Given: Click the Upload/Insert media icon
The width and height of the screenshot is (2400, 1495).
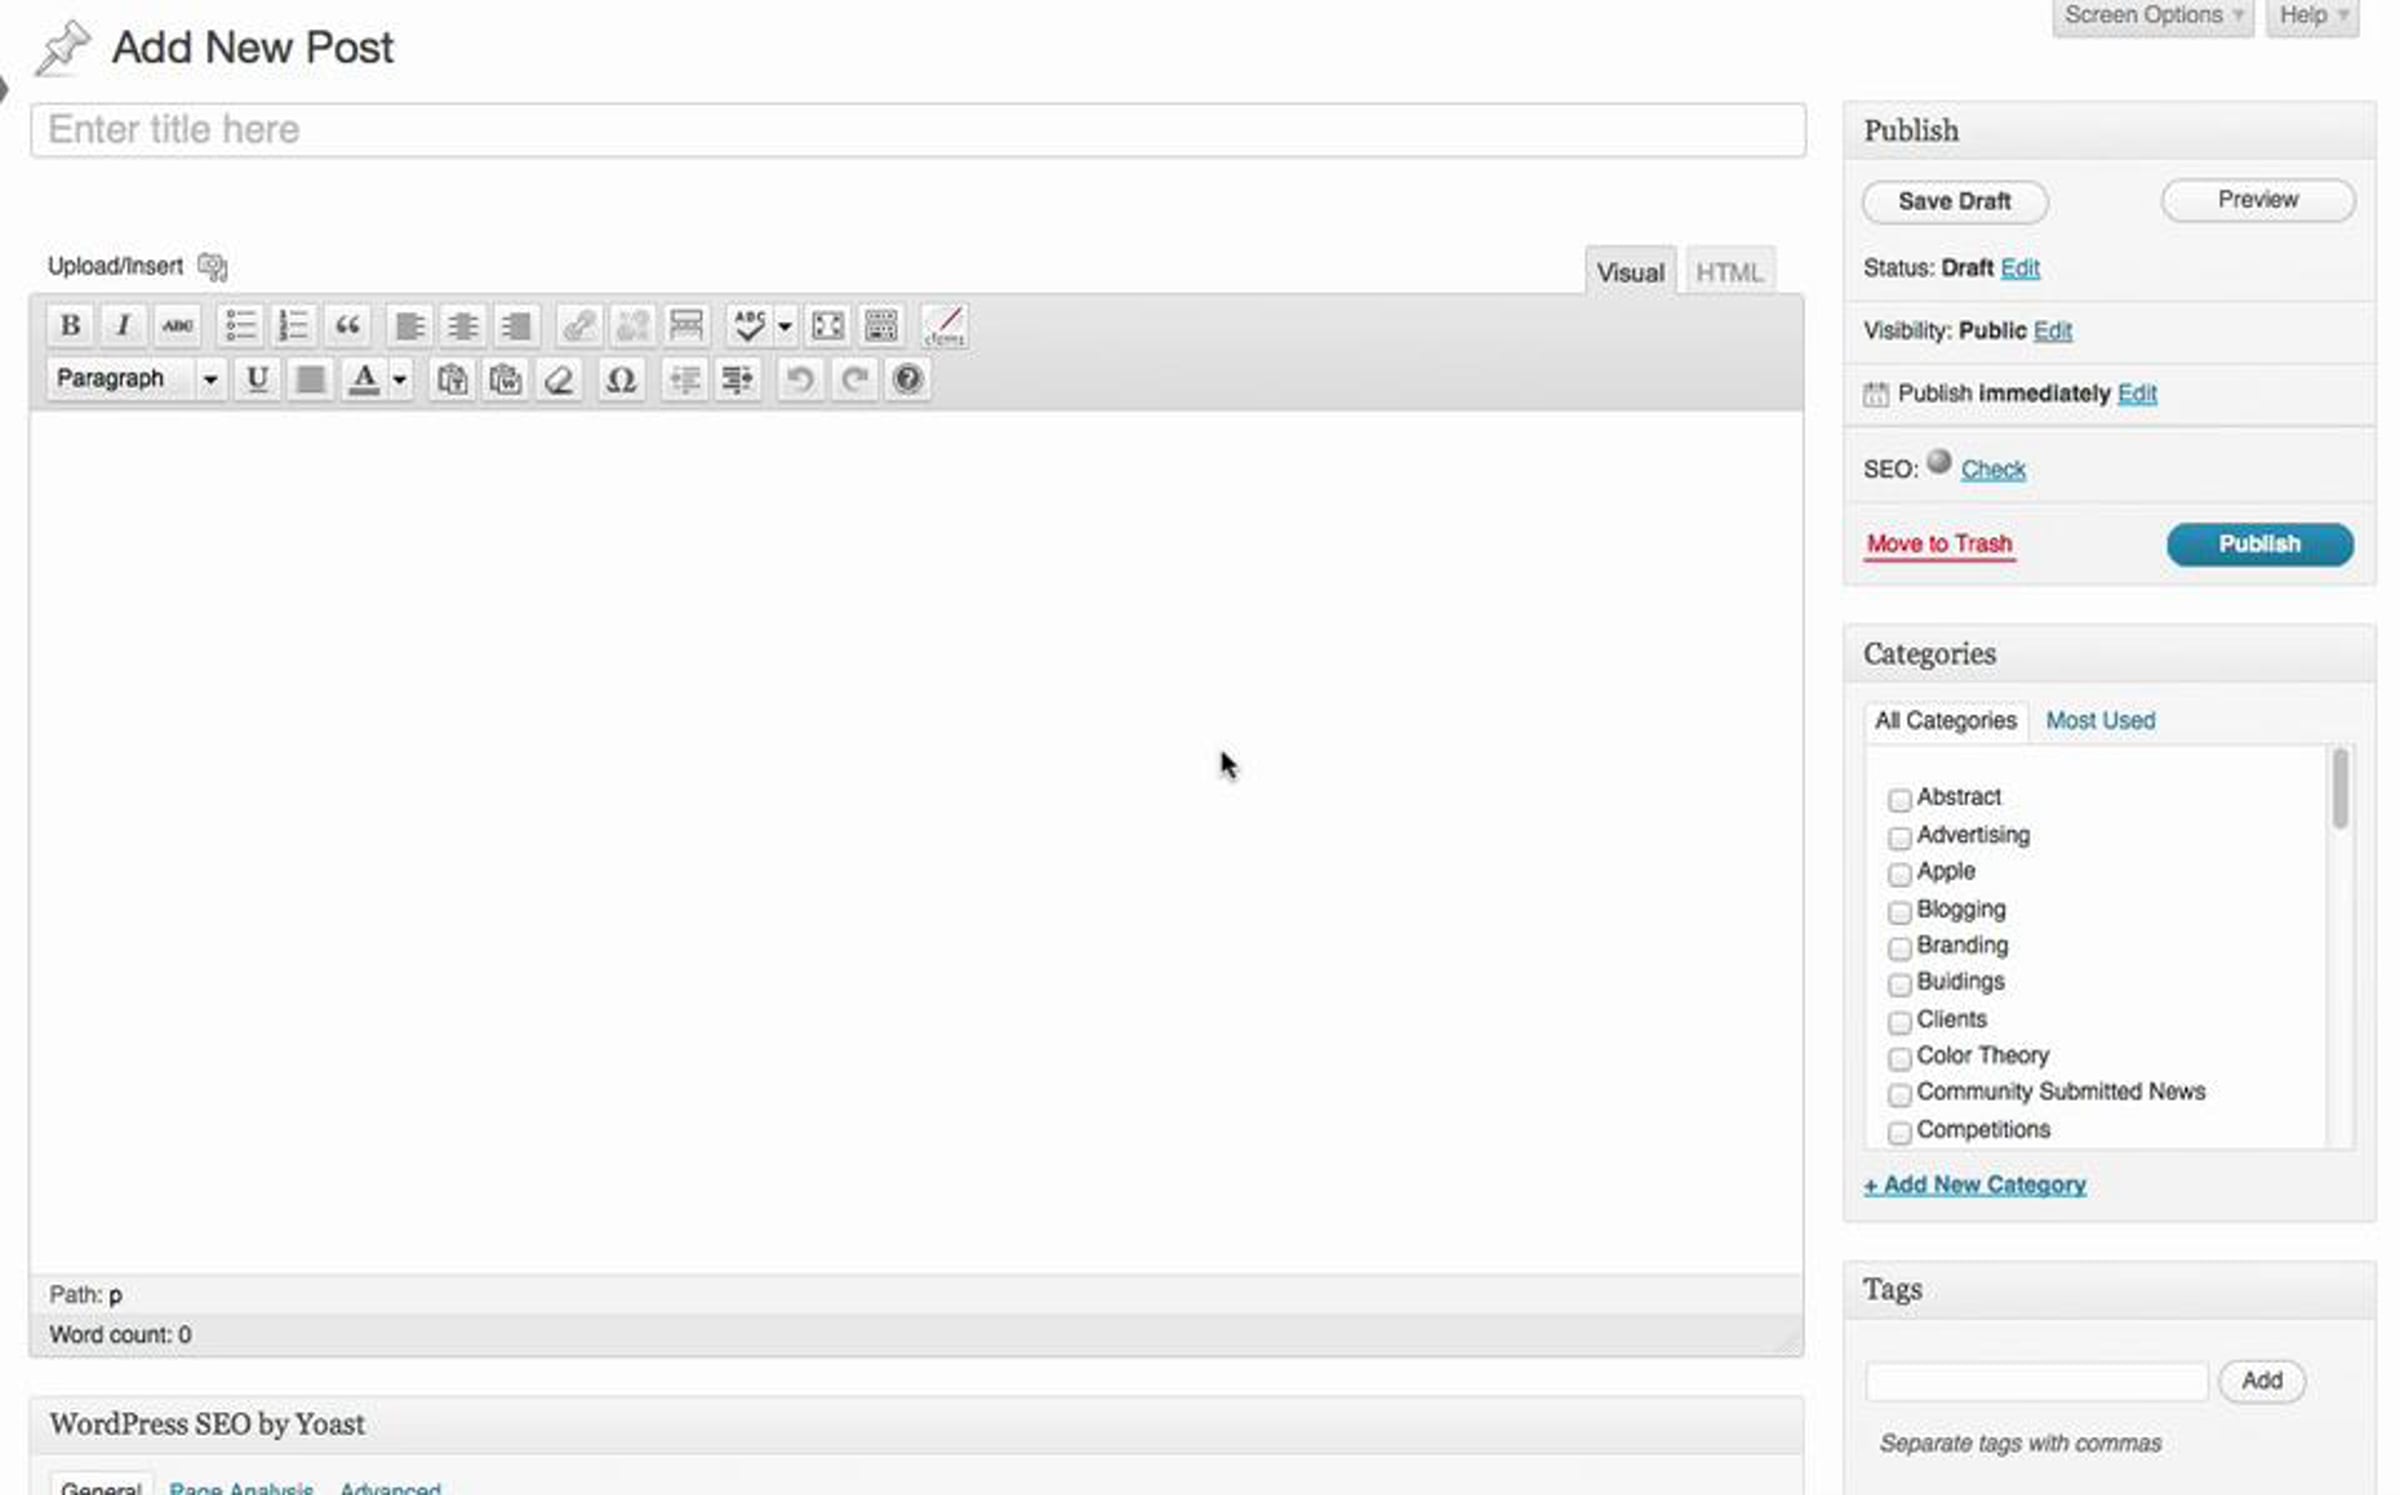Looking at the screenshot, I should (x=212, y=267).
